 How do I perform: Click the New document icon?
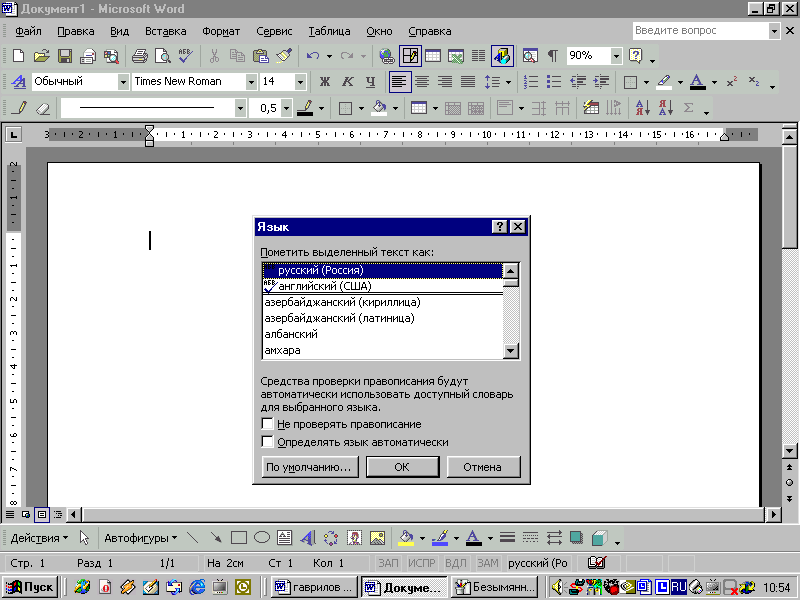[18, 56]
